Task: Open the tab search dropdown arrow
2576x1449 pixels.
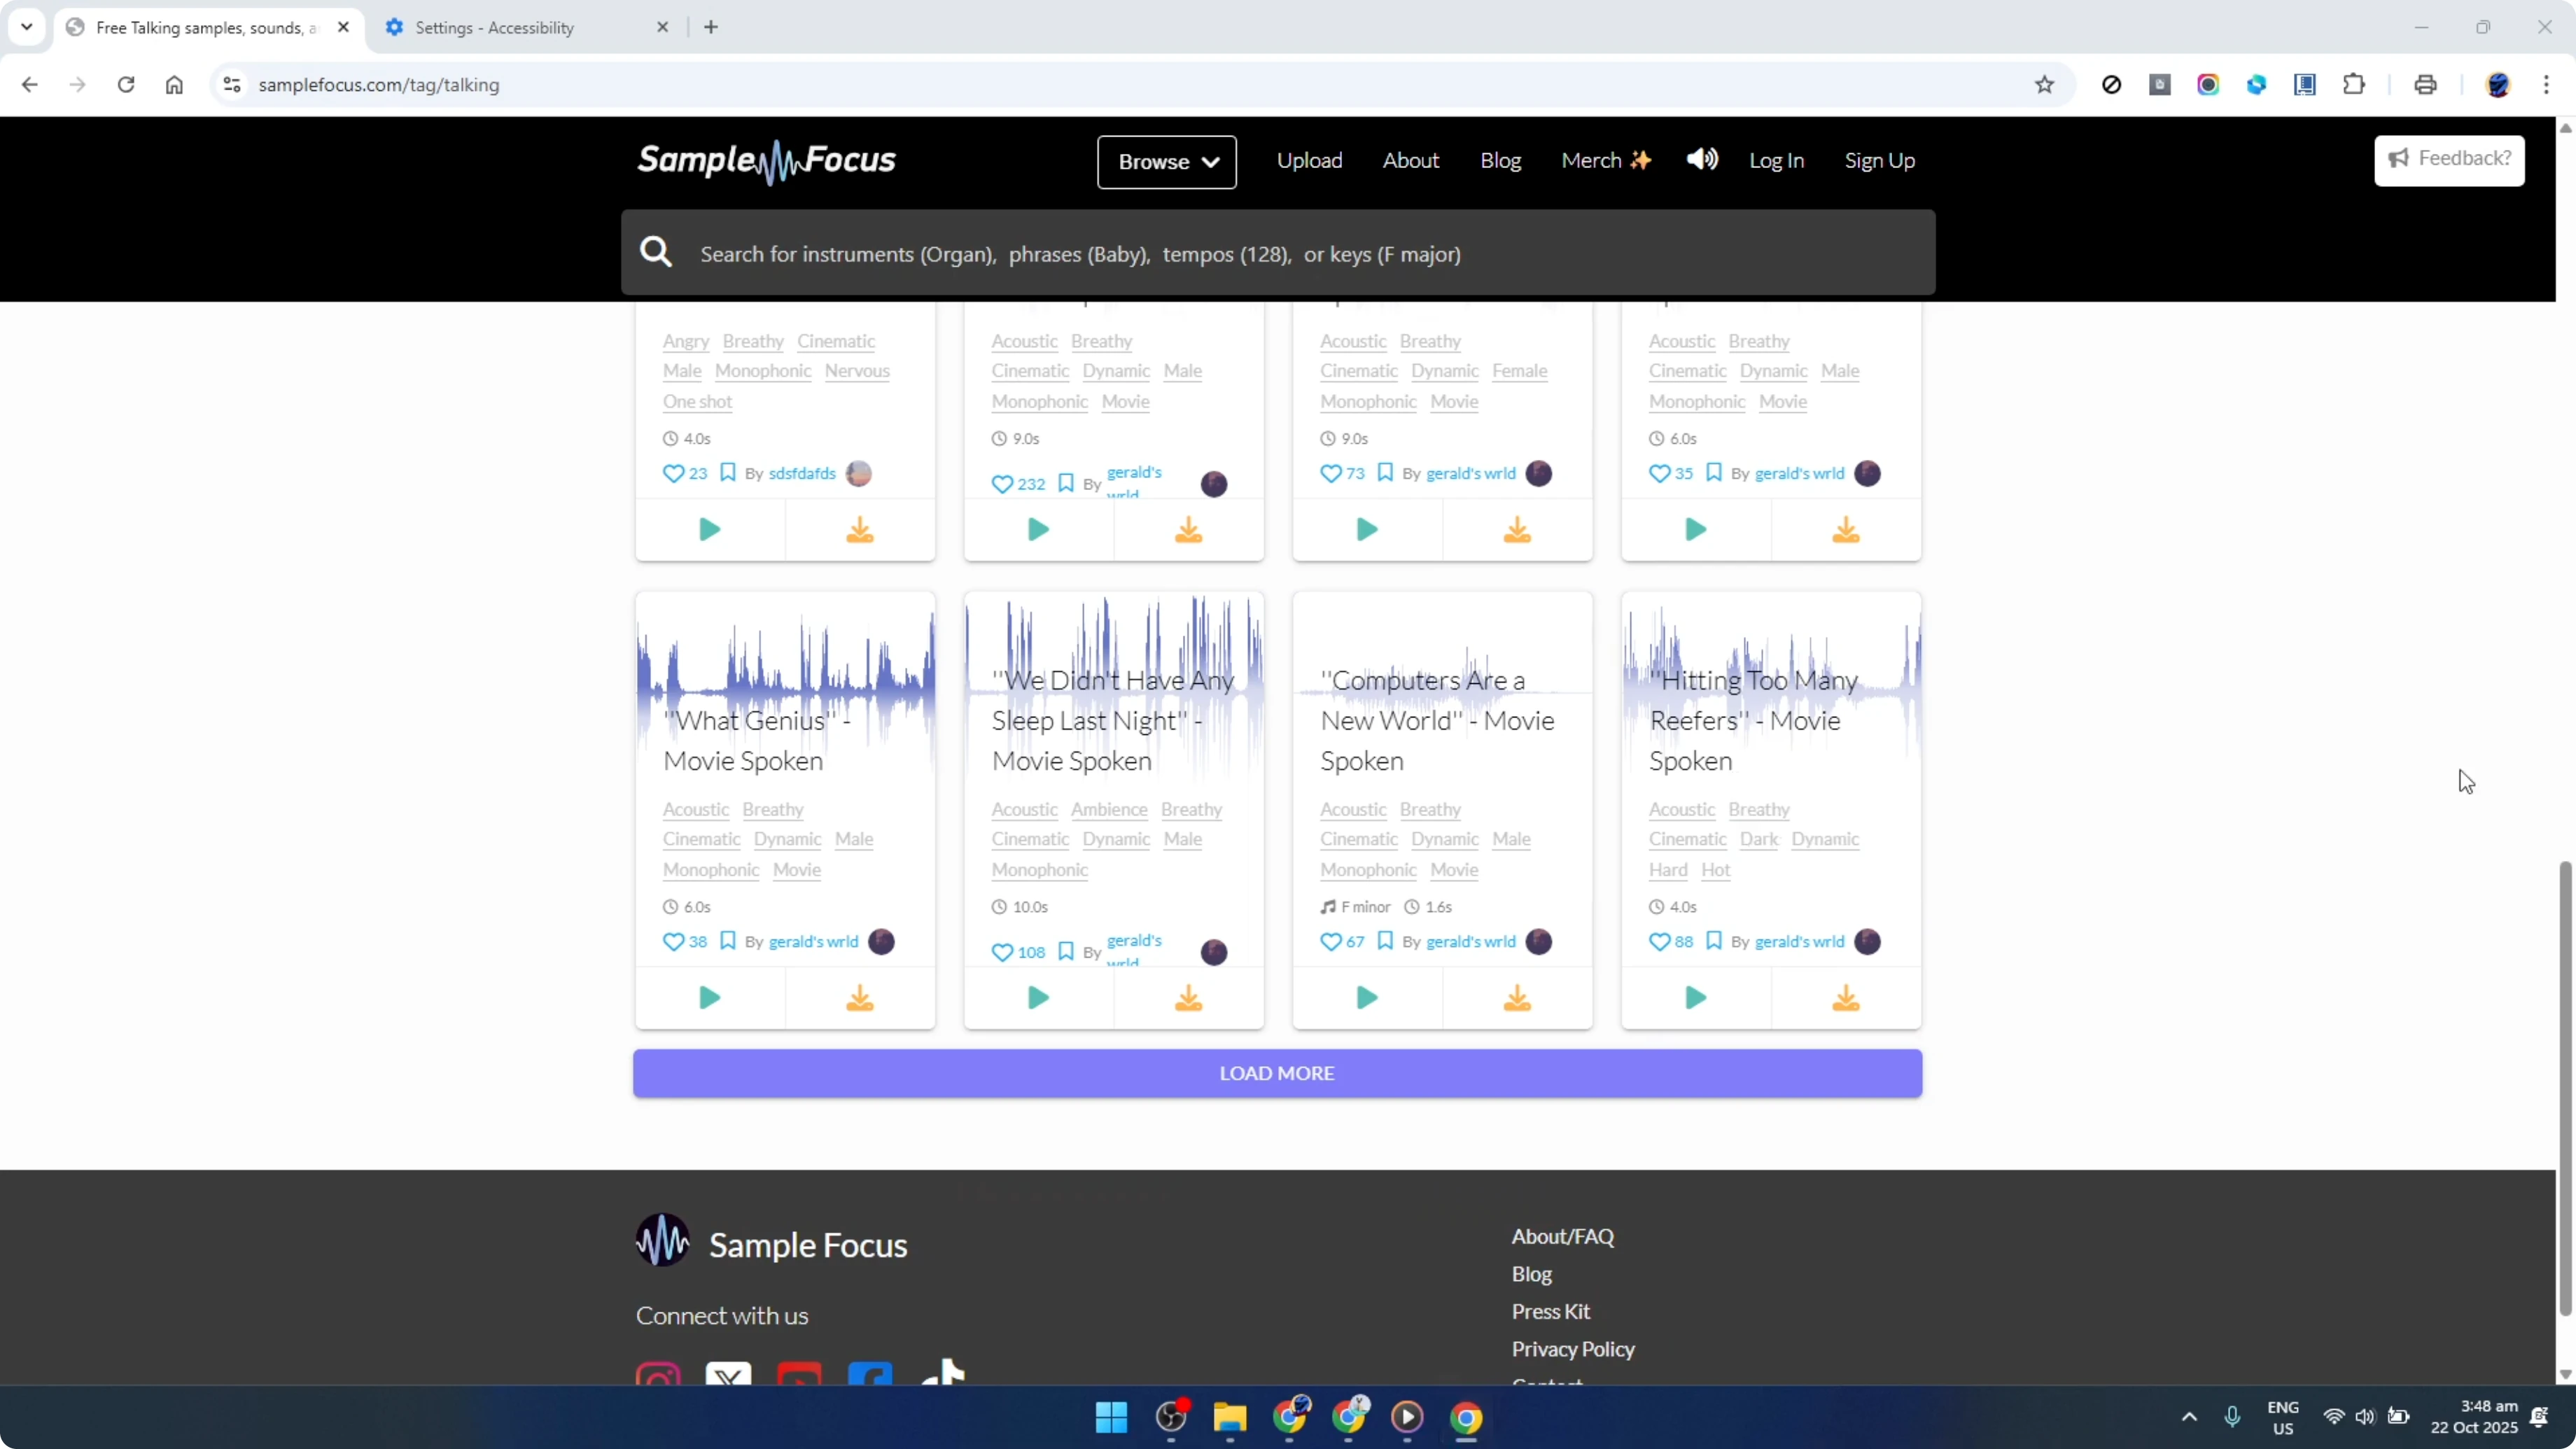Action: tap(27, 27)
